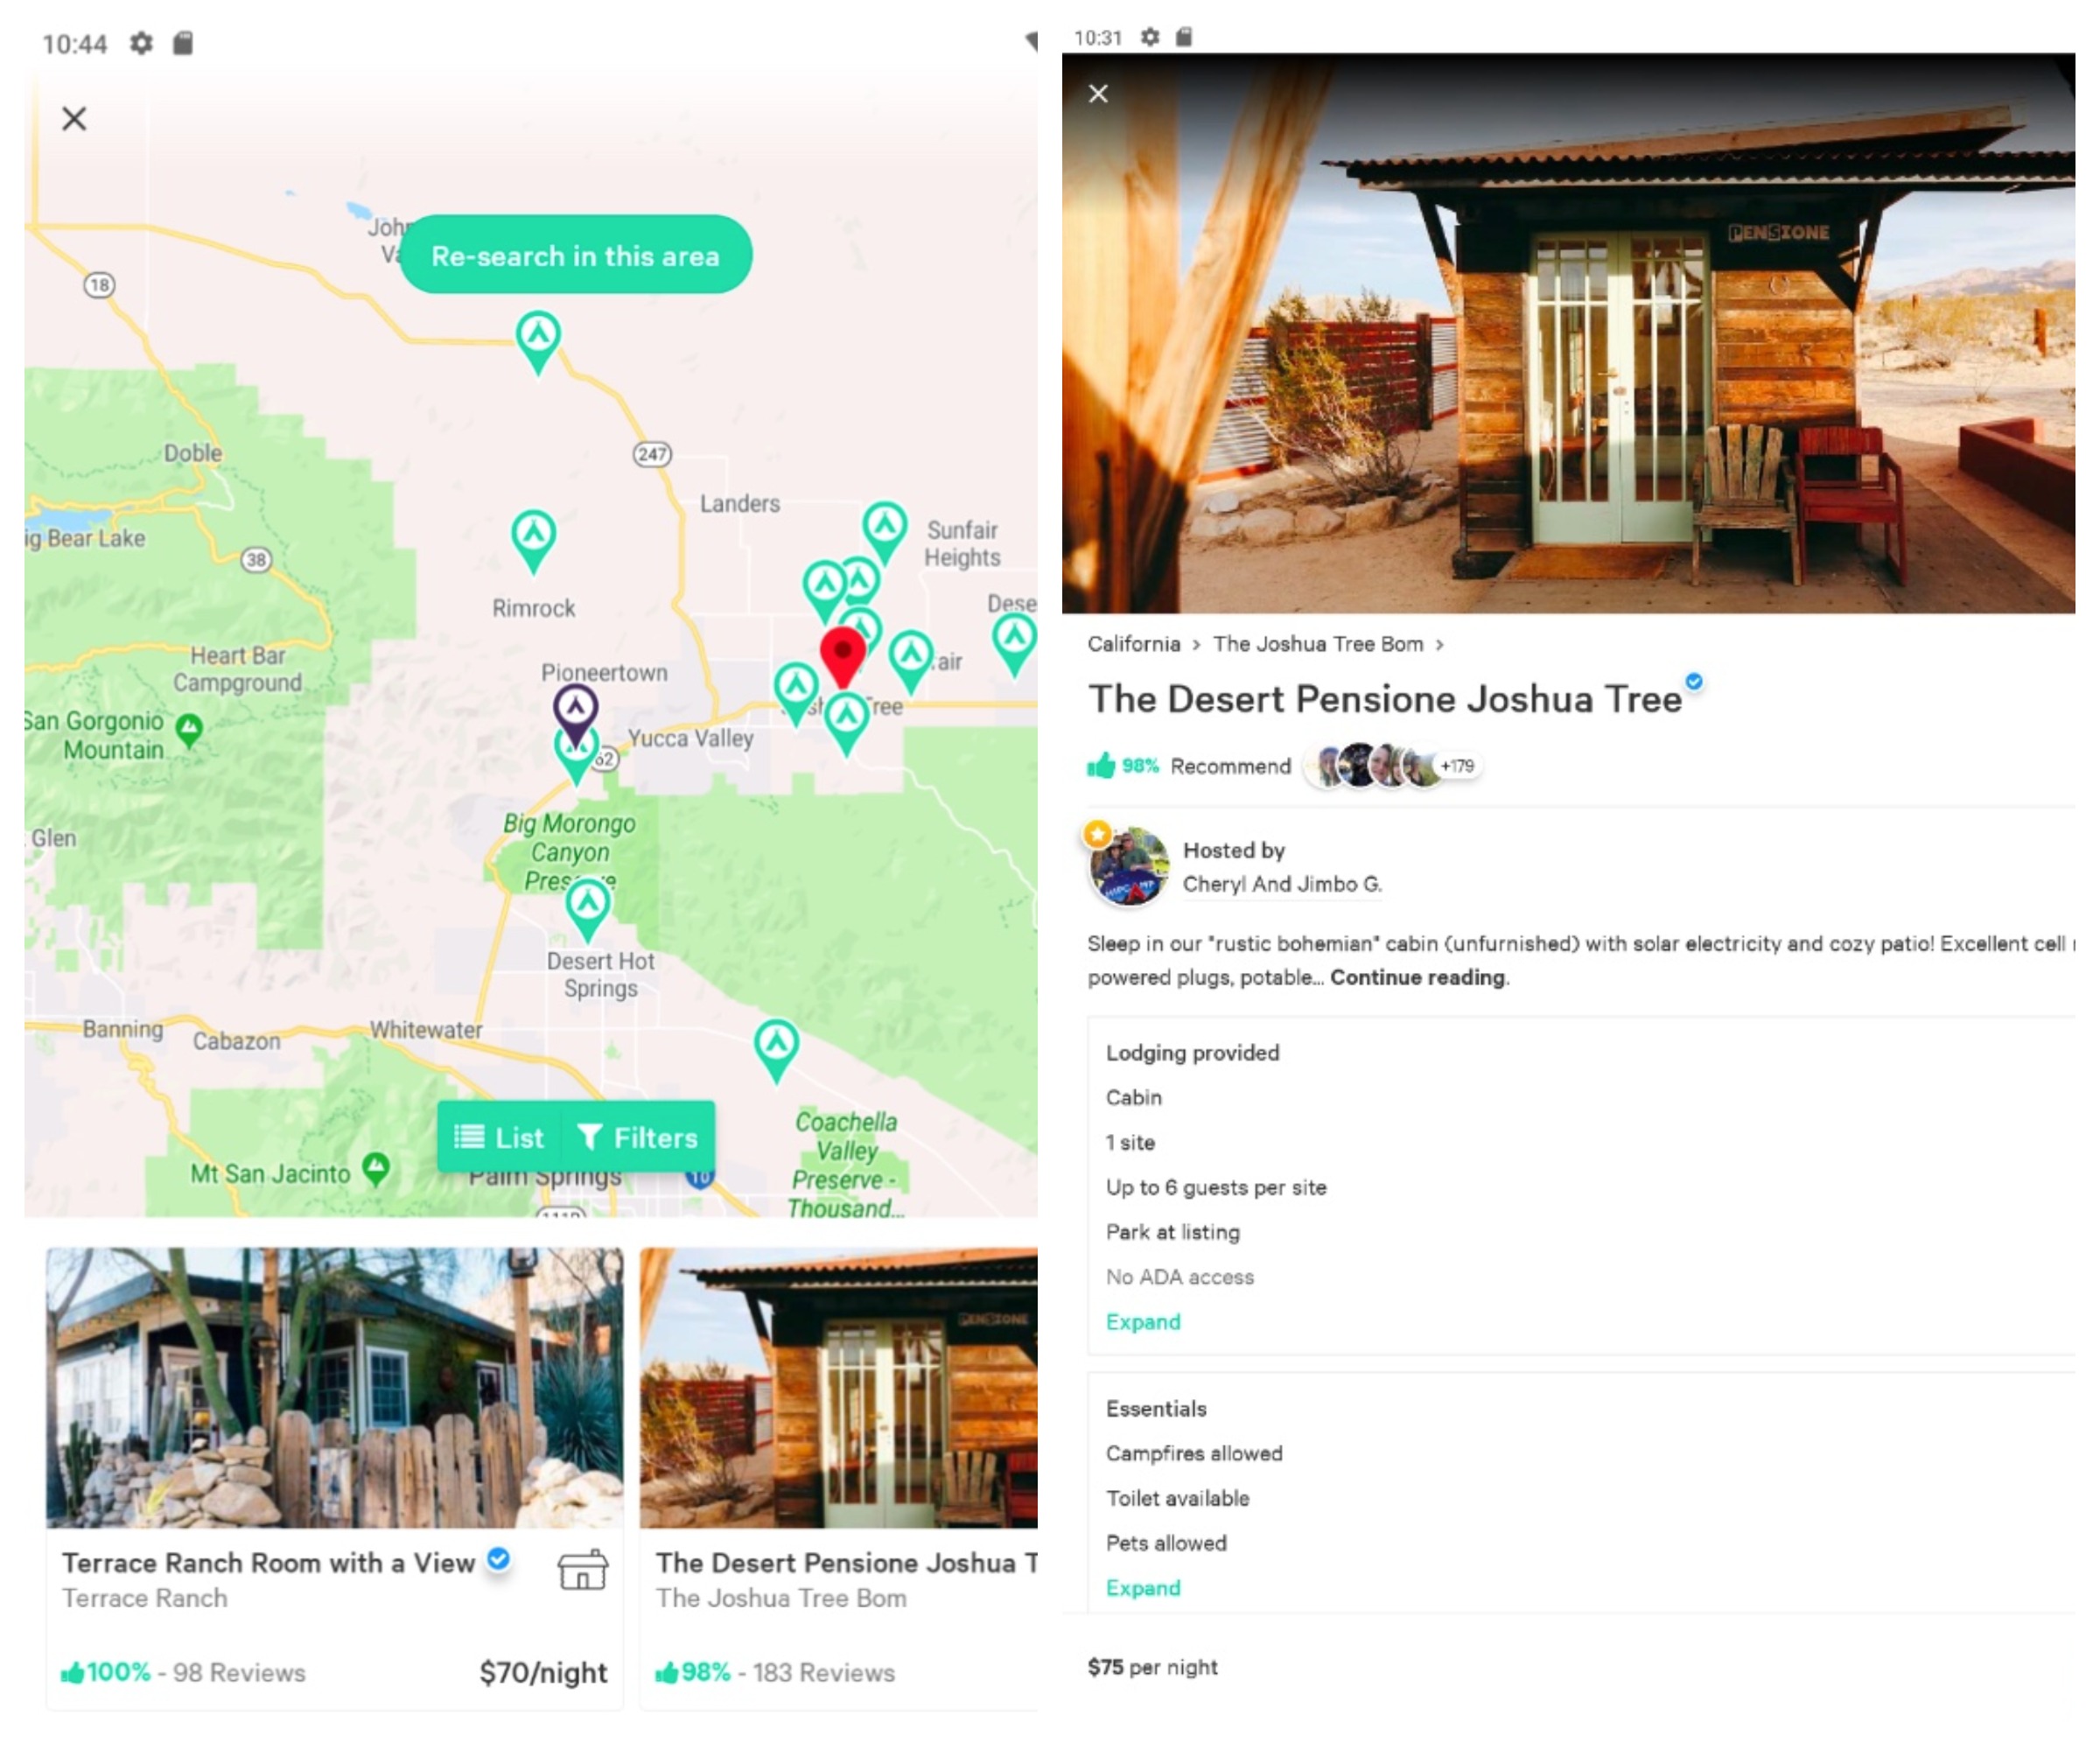Image resolution: width=2100 pixels, height=1750 pixels.
Task: Tap the green thumbs-up recommend icon
Action: click(x=1100, y=766)
